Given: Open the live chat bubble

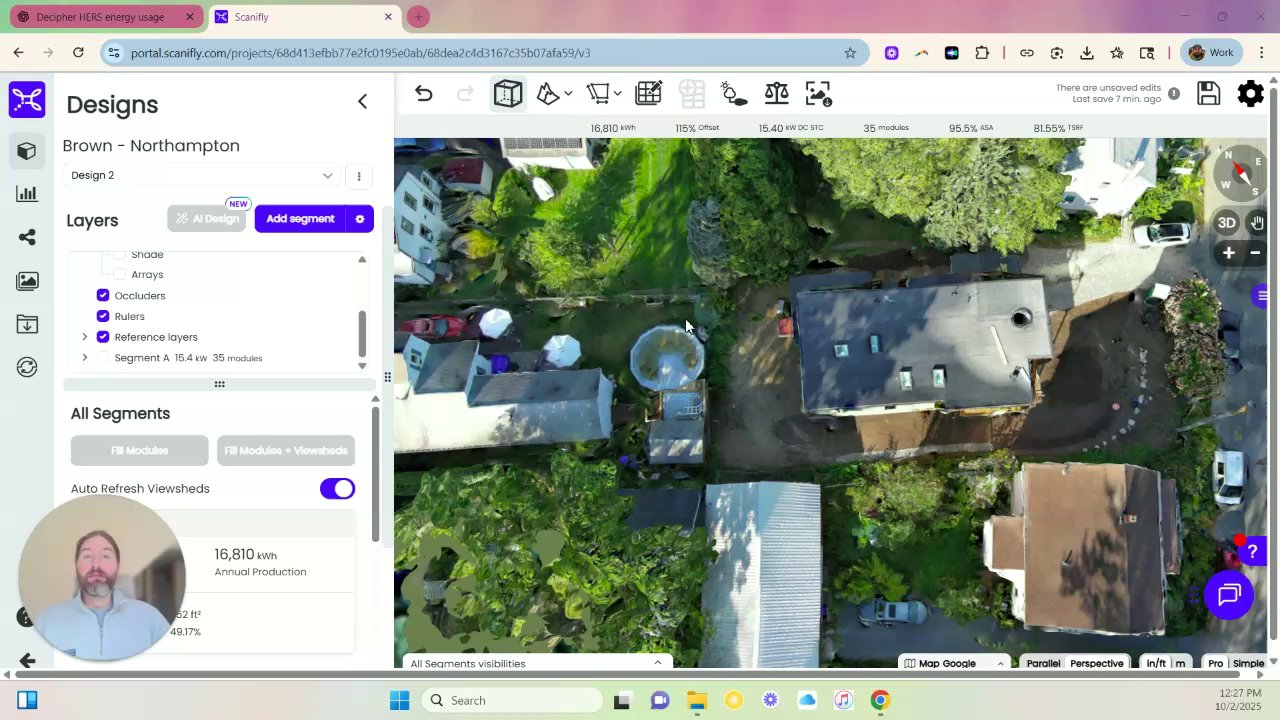Looking at the screenshot, I should coord(1229,596).
